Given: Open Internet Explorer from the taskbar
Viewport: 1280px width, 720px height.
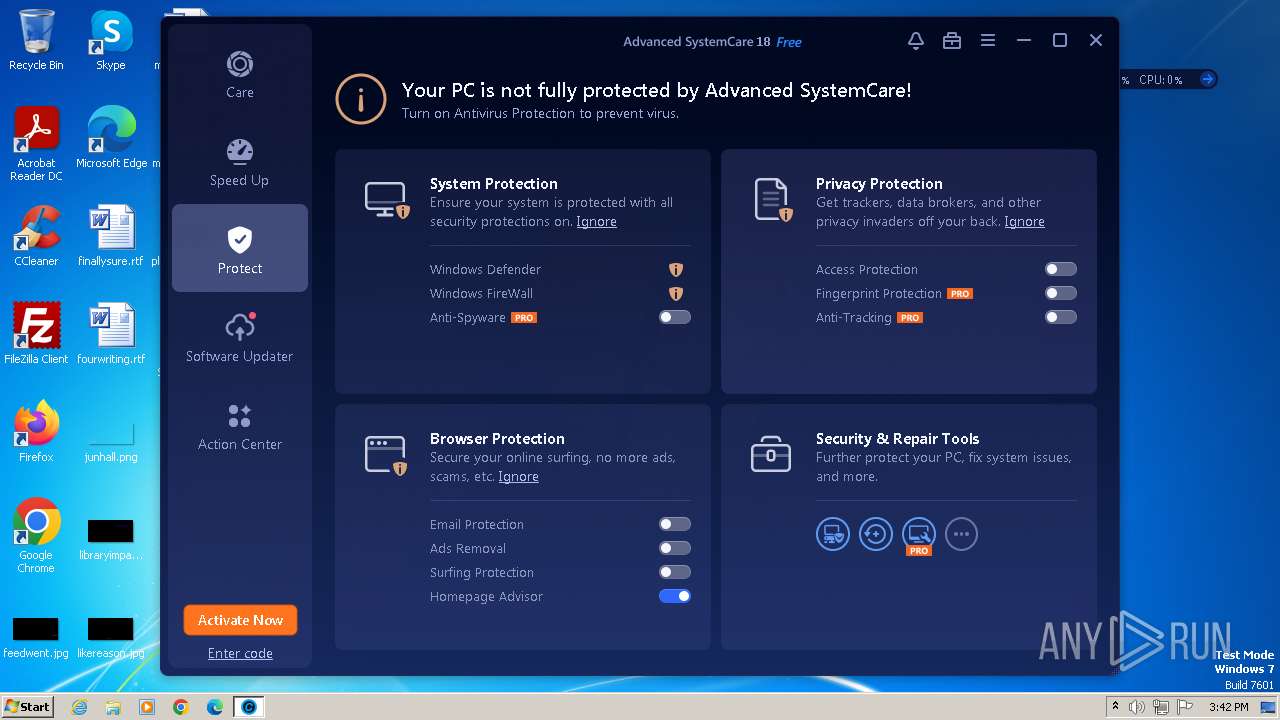Looking at the screenshot, I should 80,707.
